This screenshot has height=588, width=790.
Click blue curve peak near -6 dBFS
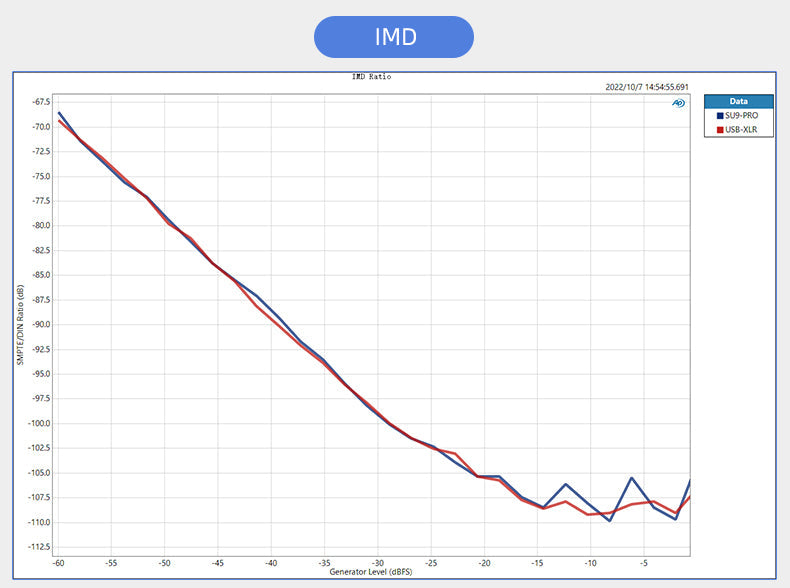pyautogui.click(x=632, y=478)
